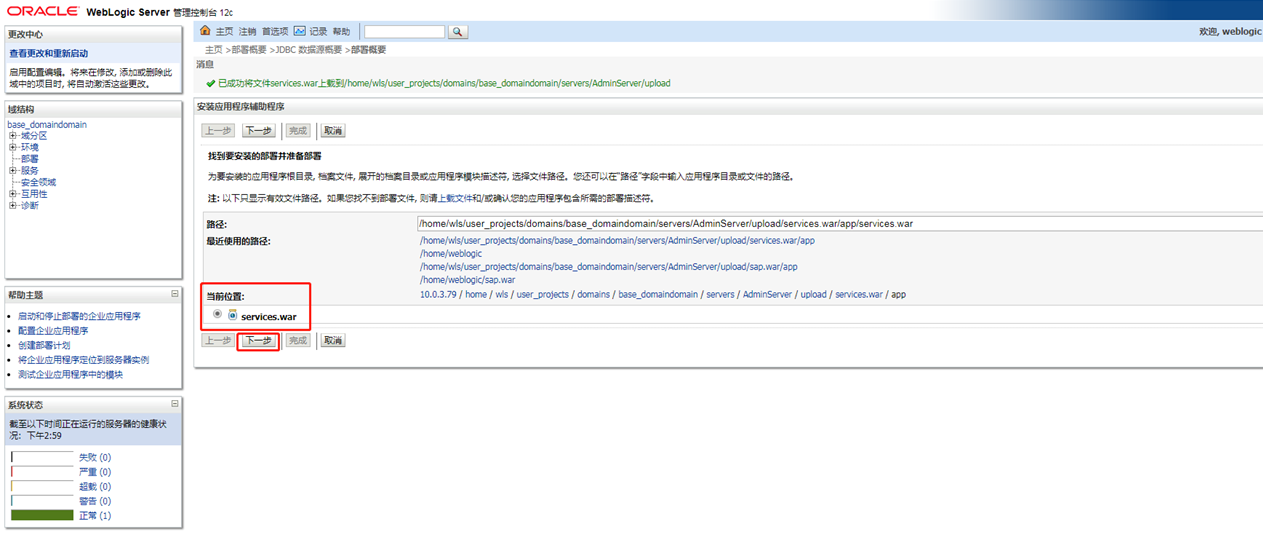The image size is (1263, 540).
Task: Click inside the toolbar search field
Action: (404, 32)
